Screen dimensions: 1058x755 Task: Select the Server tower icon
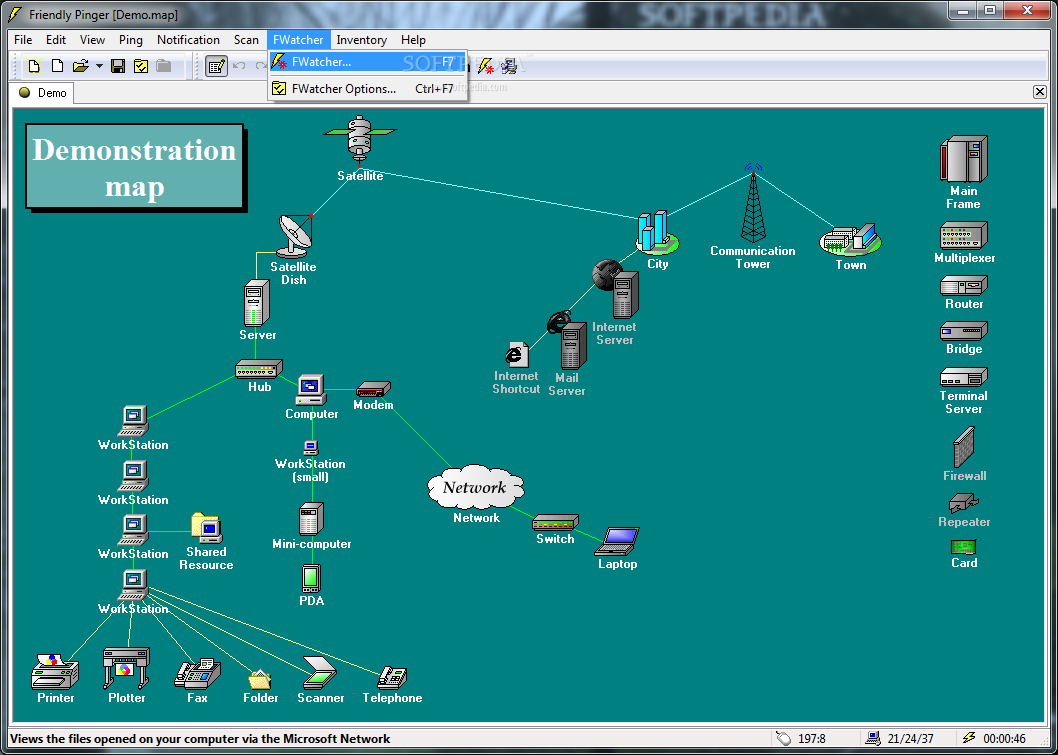click(x=256, y=303)
